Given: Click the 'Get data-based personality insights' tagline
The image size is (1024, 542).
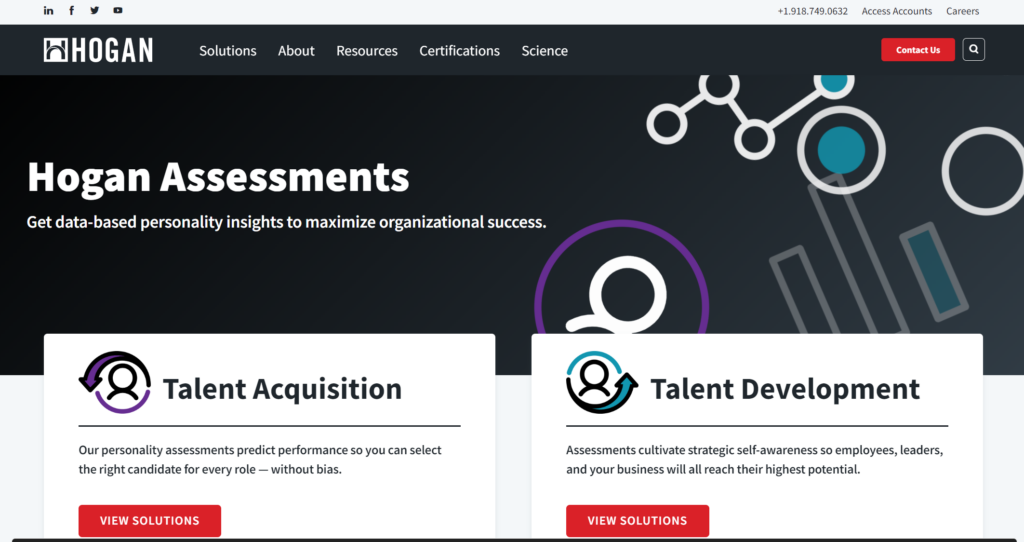Looking at the screenshot, I should (286, 222).
